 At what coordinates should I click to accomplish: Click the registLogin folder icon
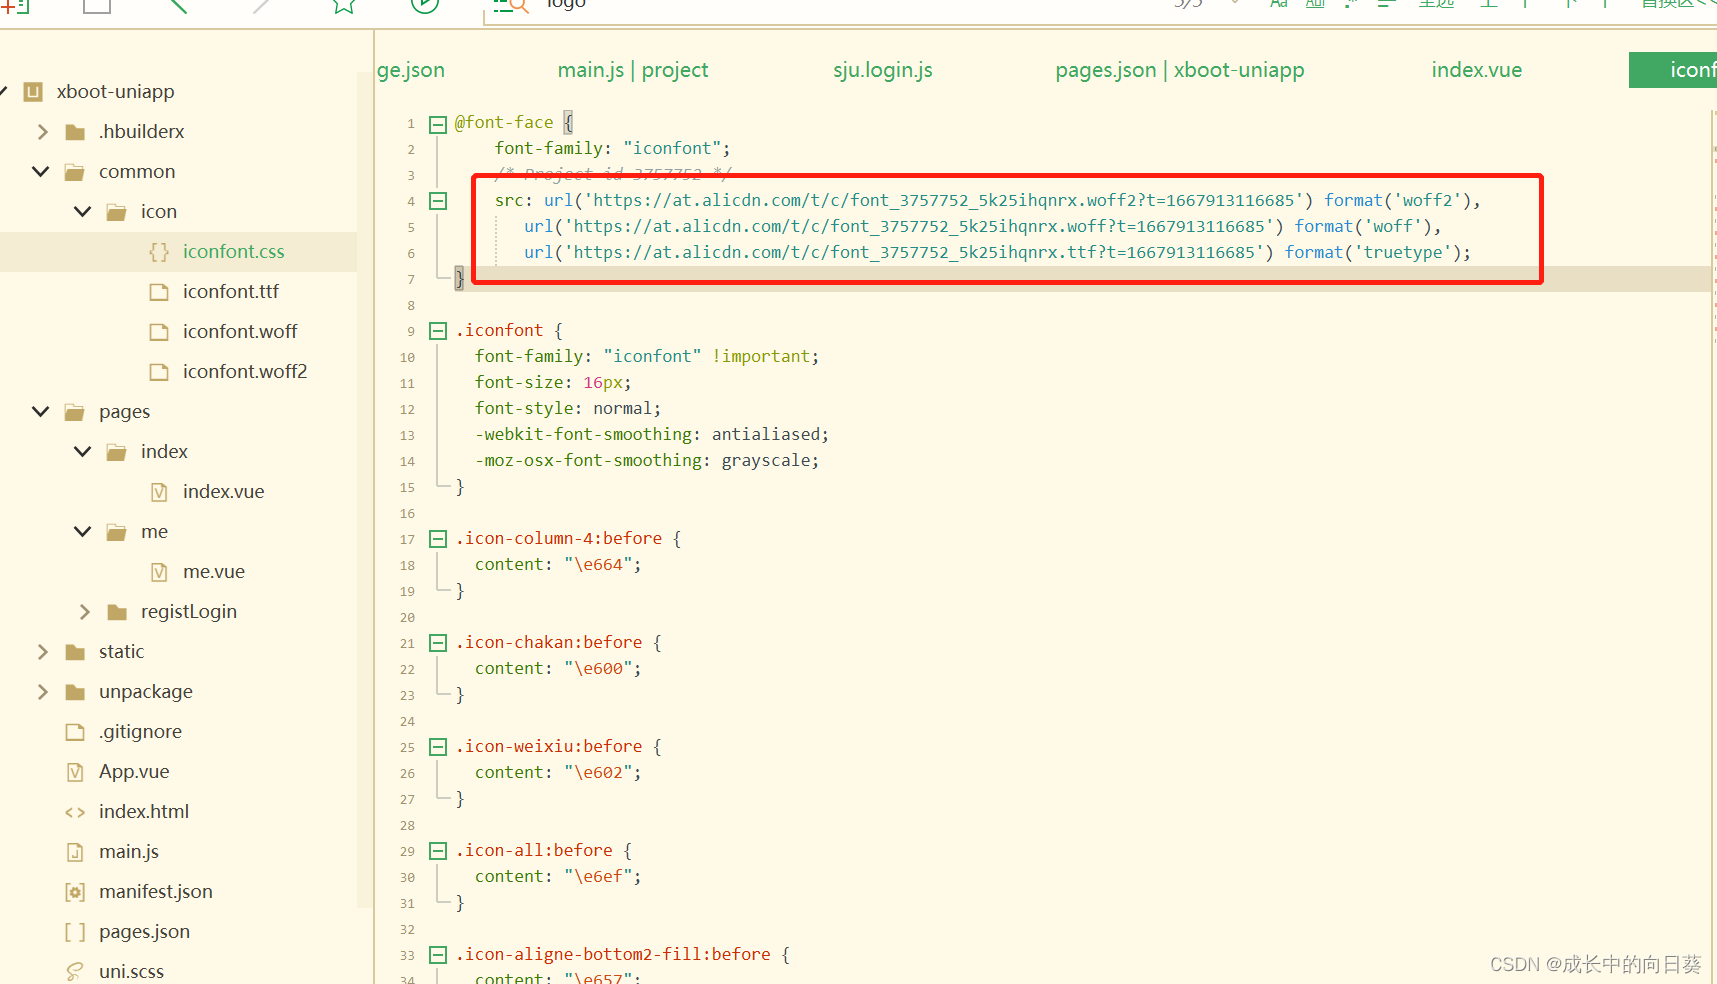(x=117, y=612)
